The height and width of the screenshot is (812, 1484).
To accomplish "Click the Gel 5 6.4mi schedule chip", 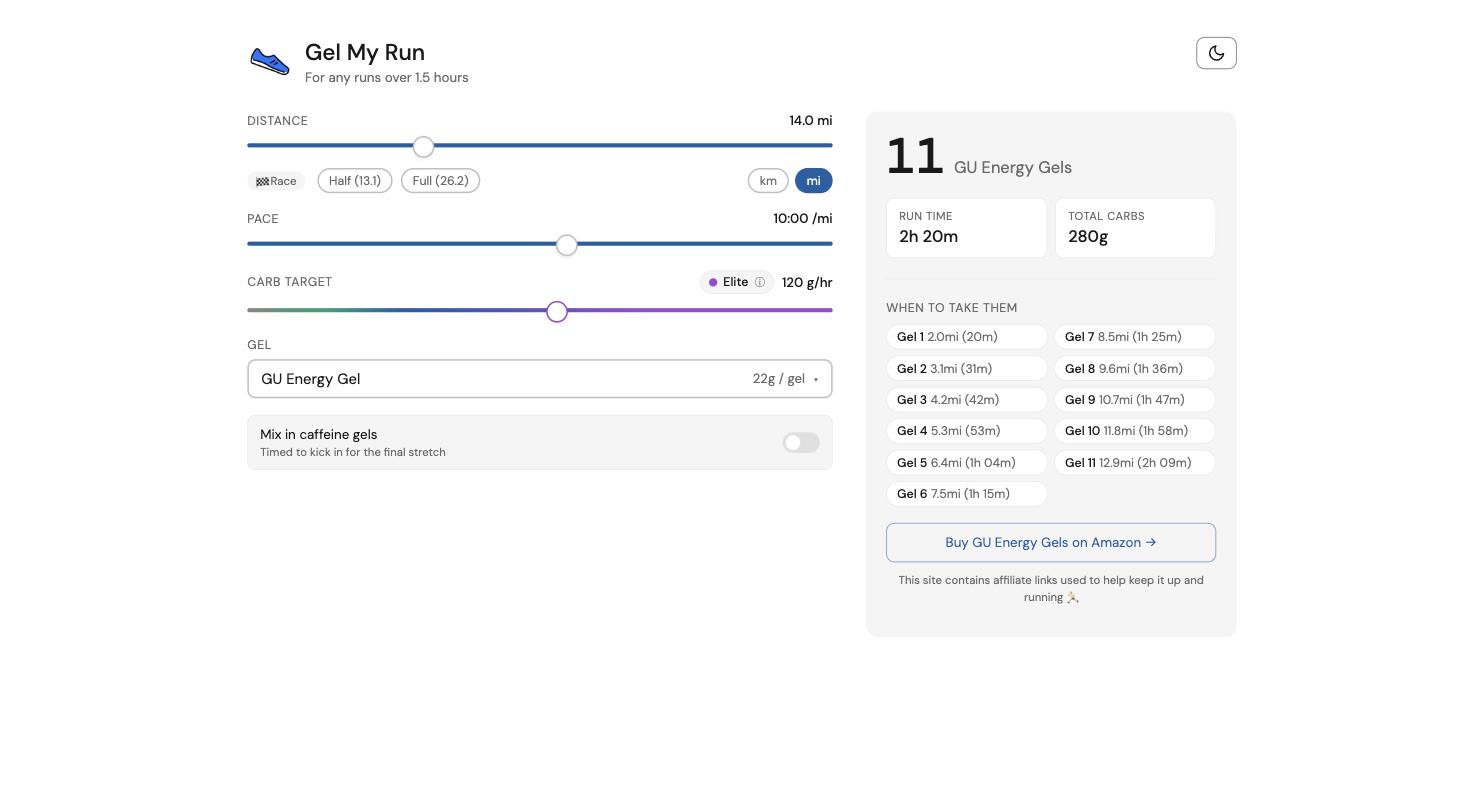I will click(x=967, y=463).
